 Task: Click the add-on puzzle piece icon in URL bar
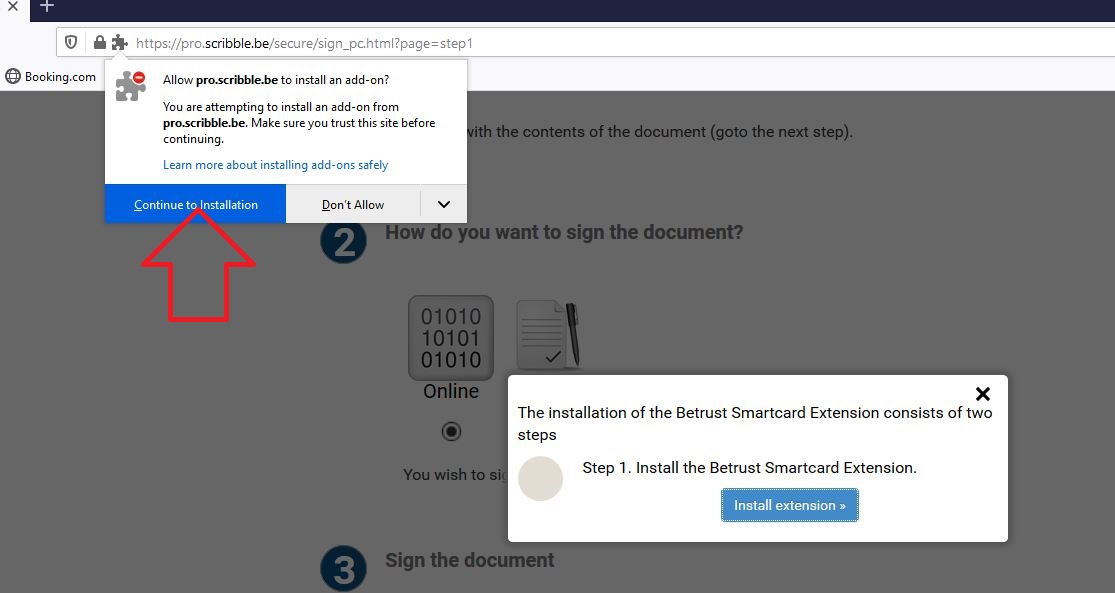[x=119, y=43]
